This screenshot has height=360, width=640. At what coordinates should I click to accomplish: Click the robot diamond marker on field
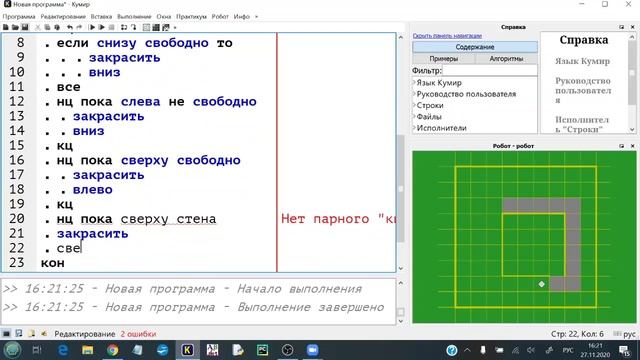tap(541, 284)
